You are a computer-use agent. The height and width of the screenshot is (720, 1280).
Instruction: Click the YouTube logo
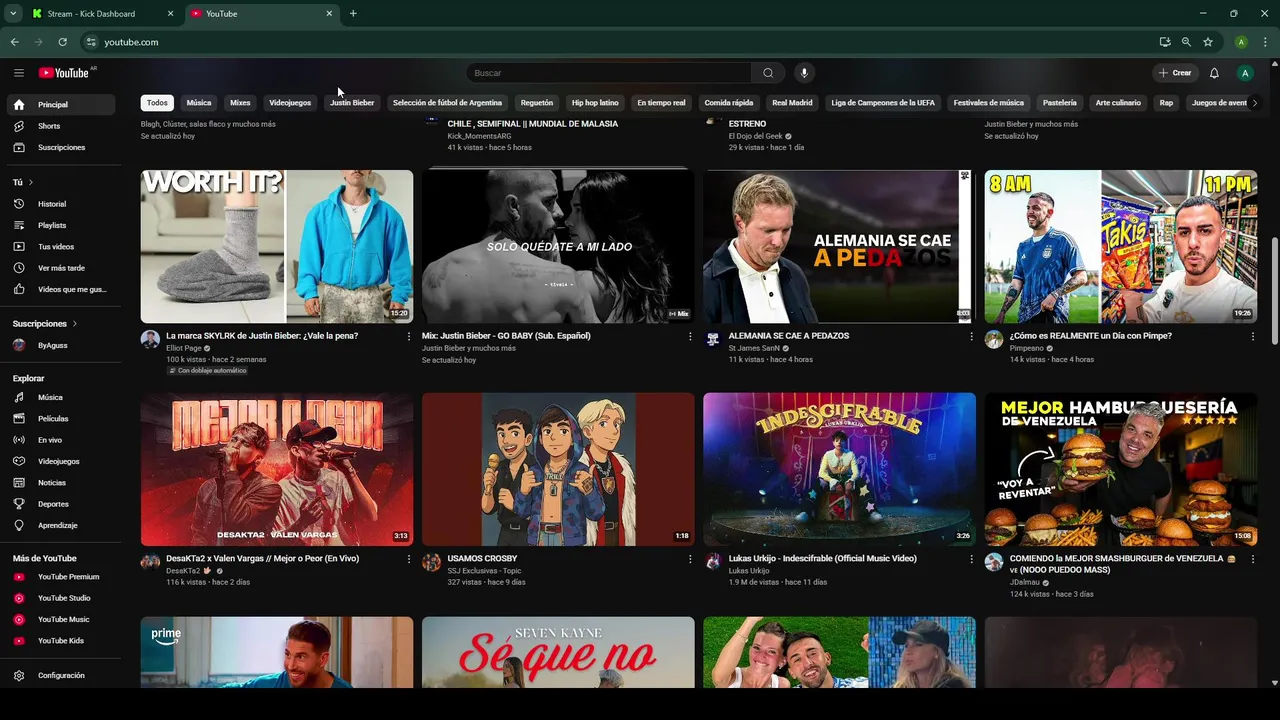click(65, 73)
